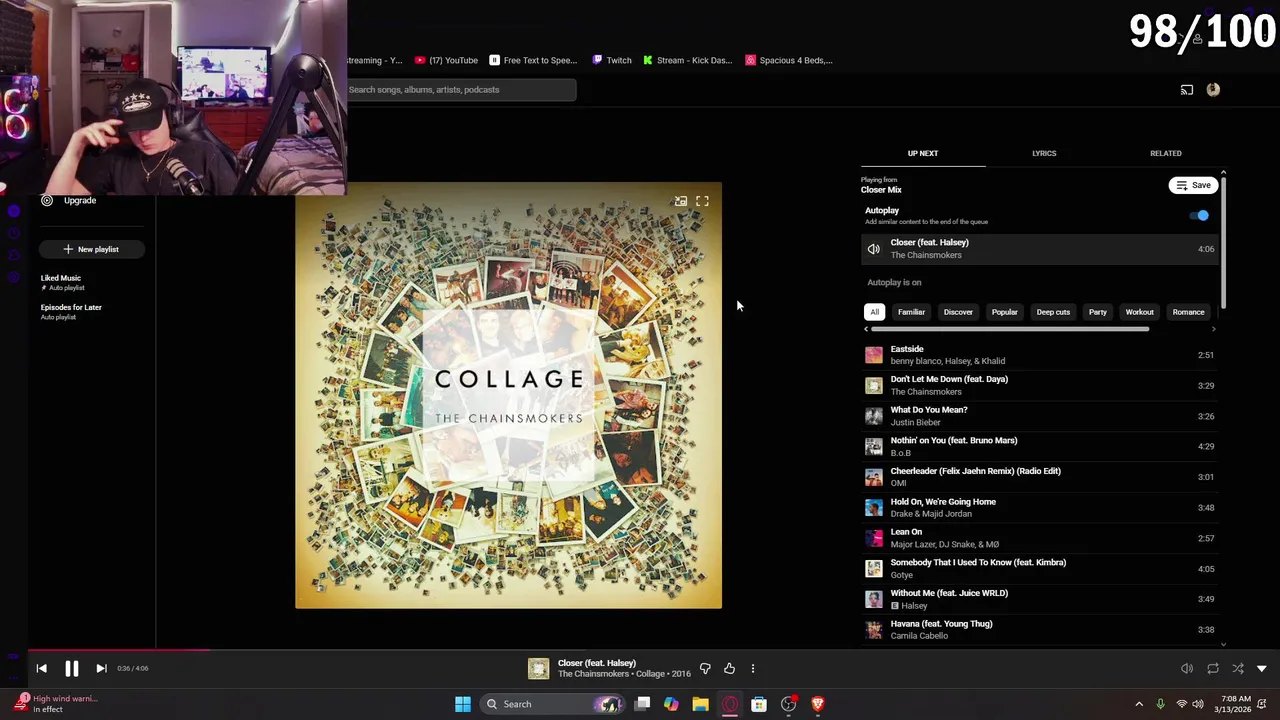Filter the queue by Discover

[958, 312]
